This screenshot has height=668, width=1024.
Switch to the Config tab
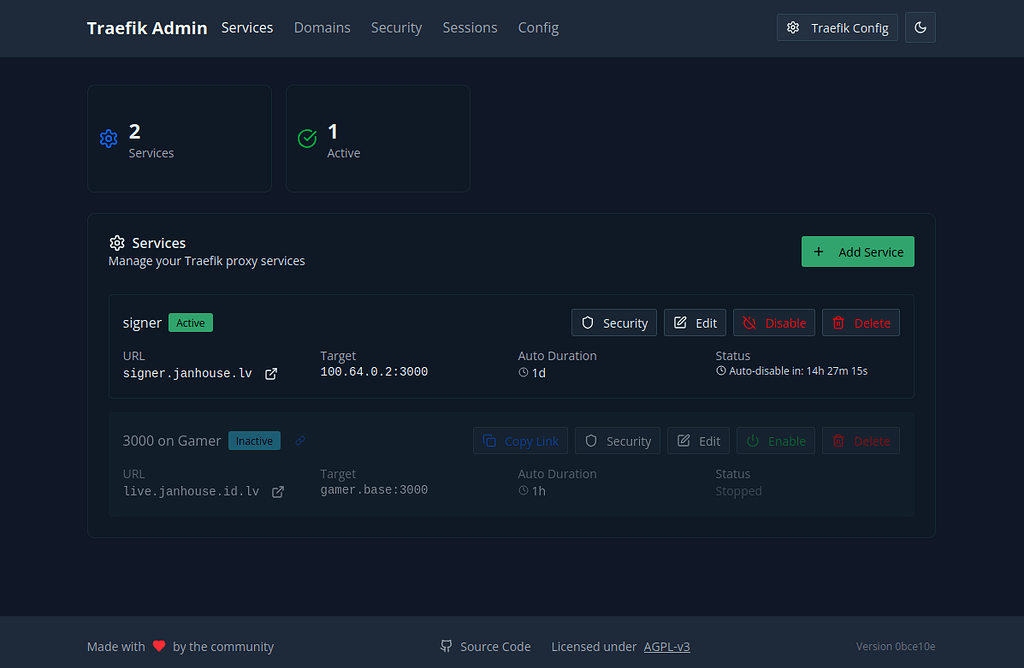[538, 27]
